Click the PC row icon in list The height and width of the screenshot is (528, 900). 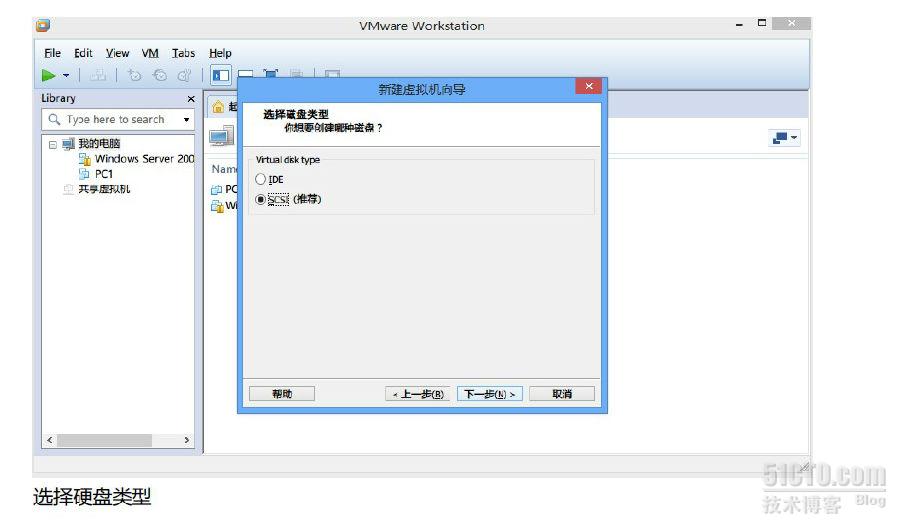(x=216, y=189)
